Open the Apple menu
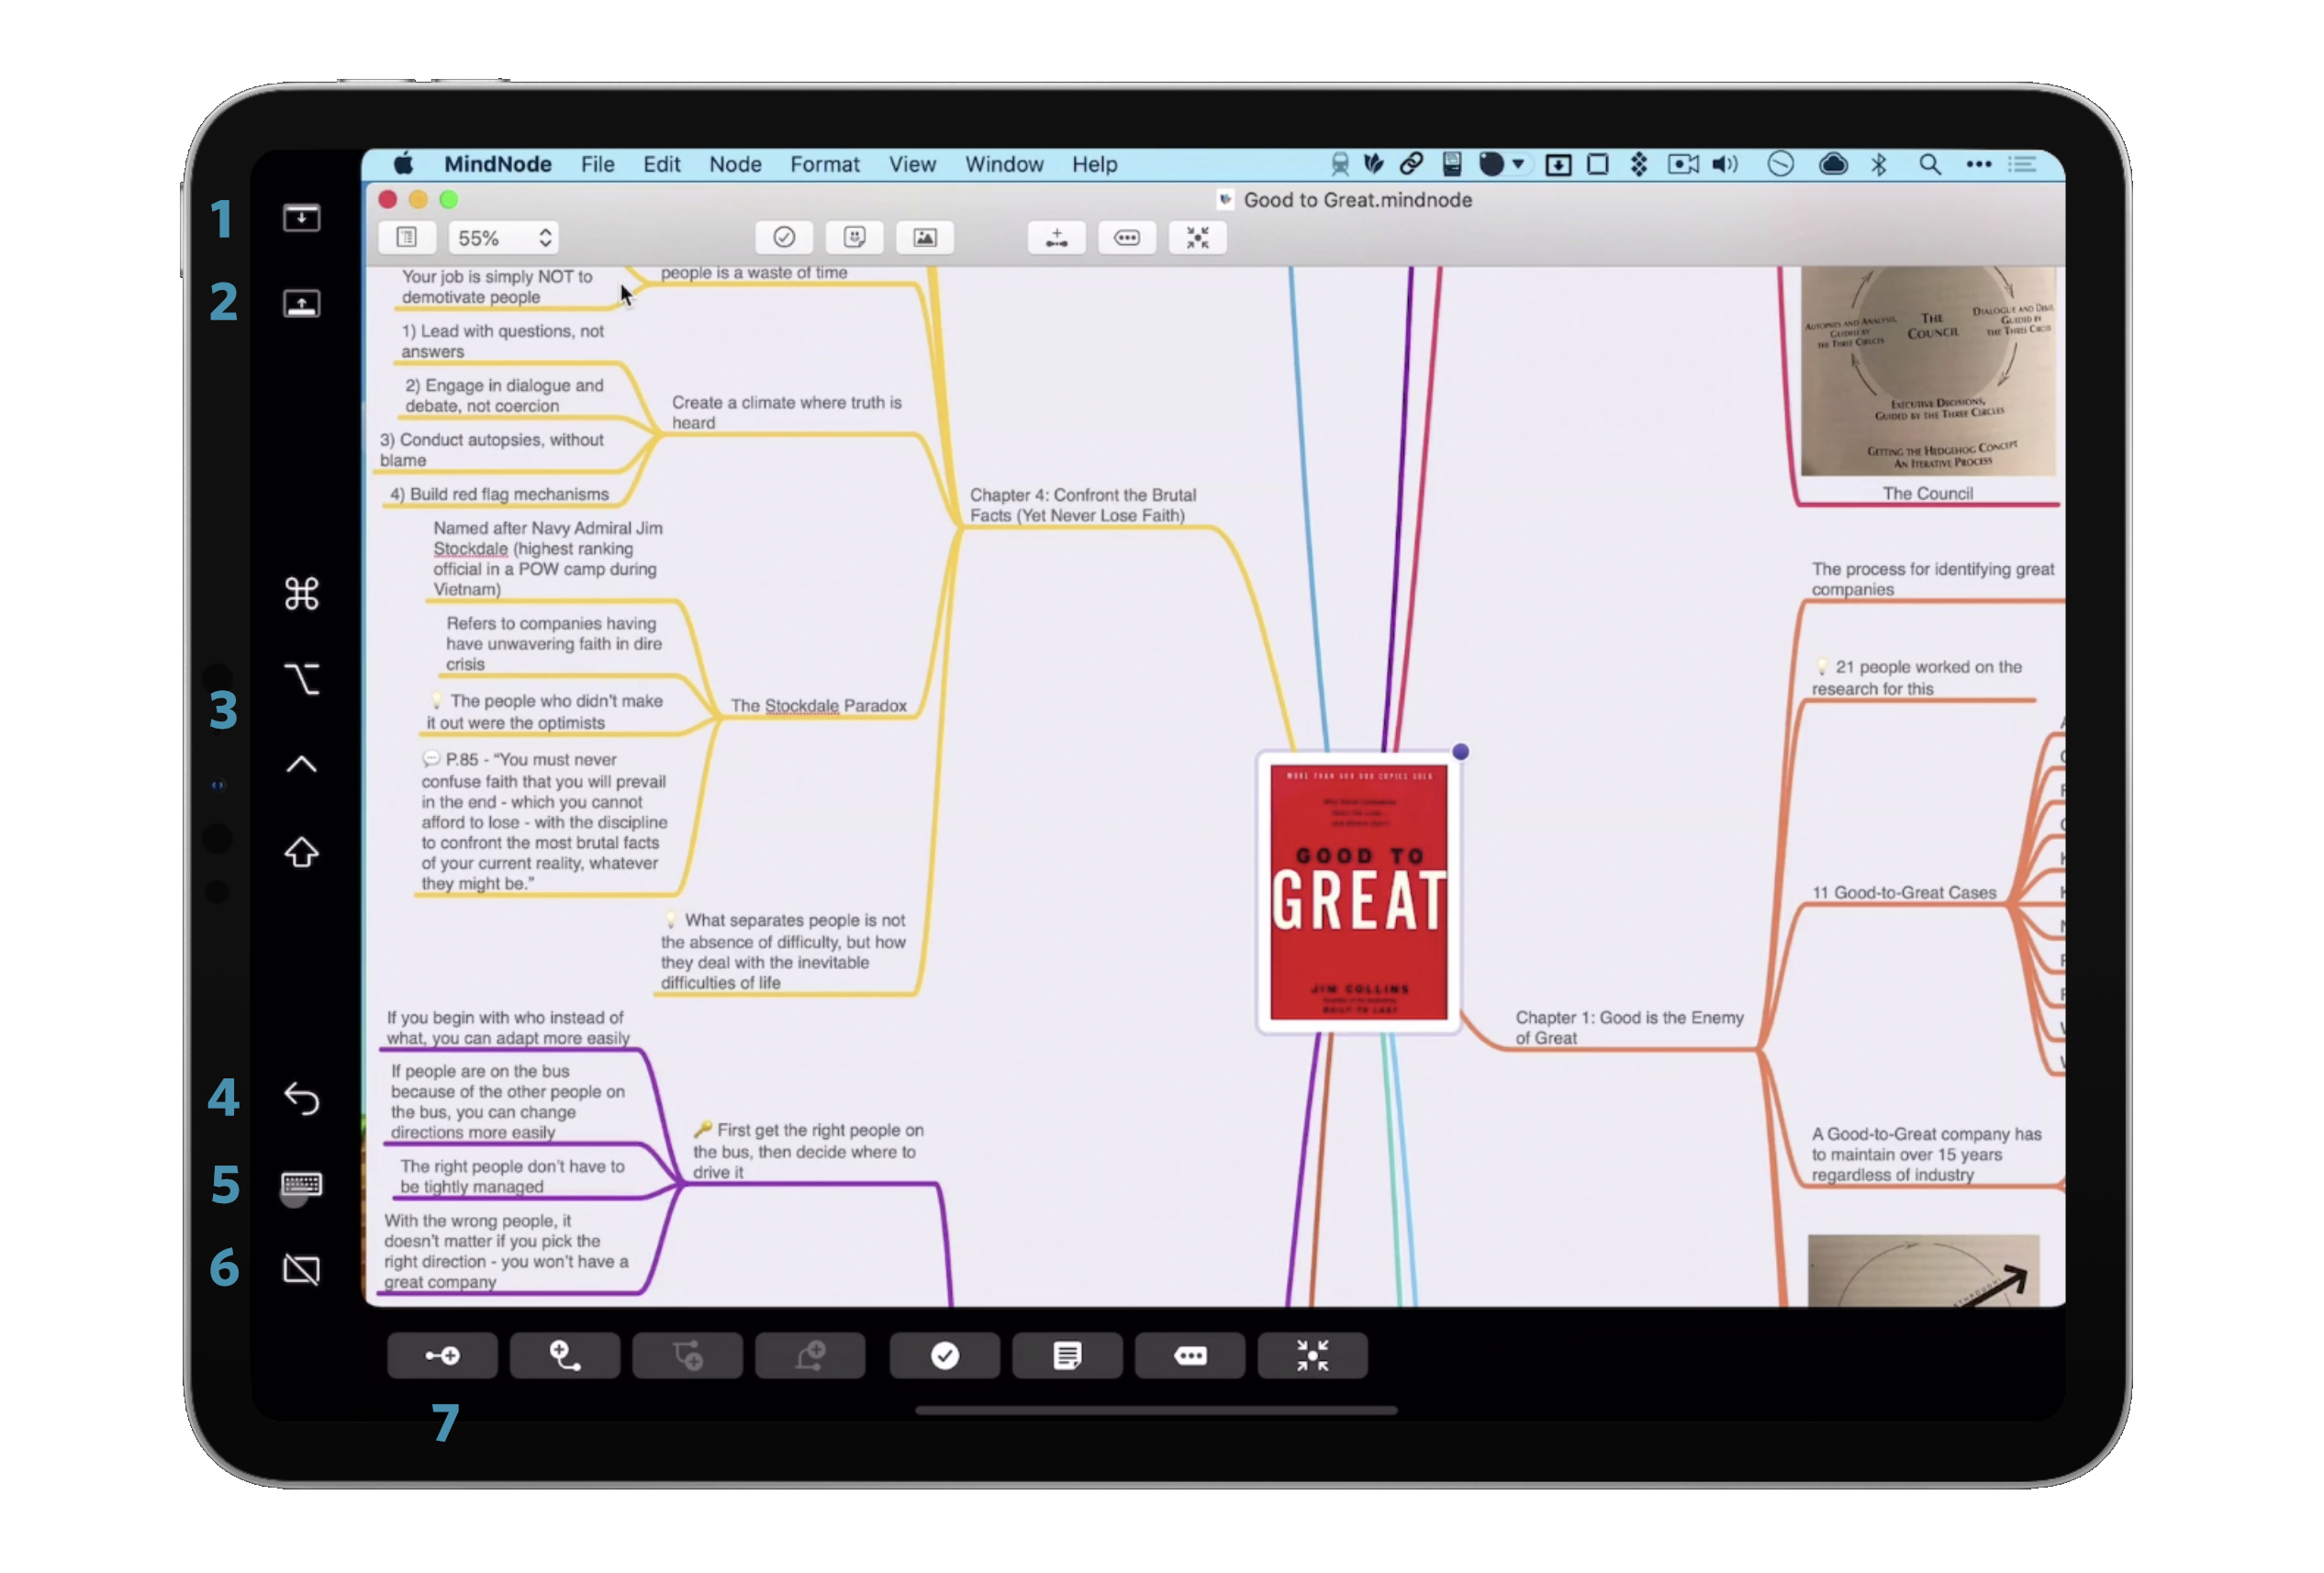This screenshot has width=2324, height=1573. (x=404, y=164)
